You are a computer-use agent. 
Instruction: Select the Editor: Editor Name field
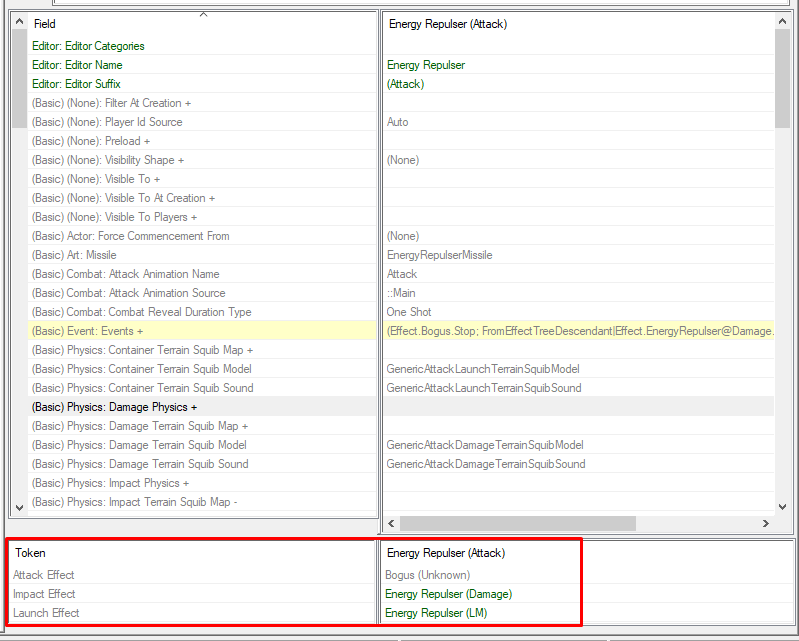(202, 65)
